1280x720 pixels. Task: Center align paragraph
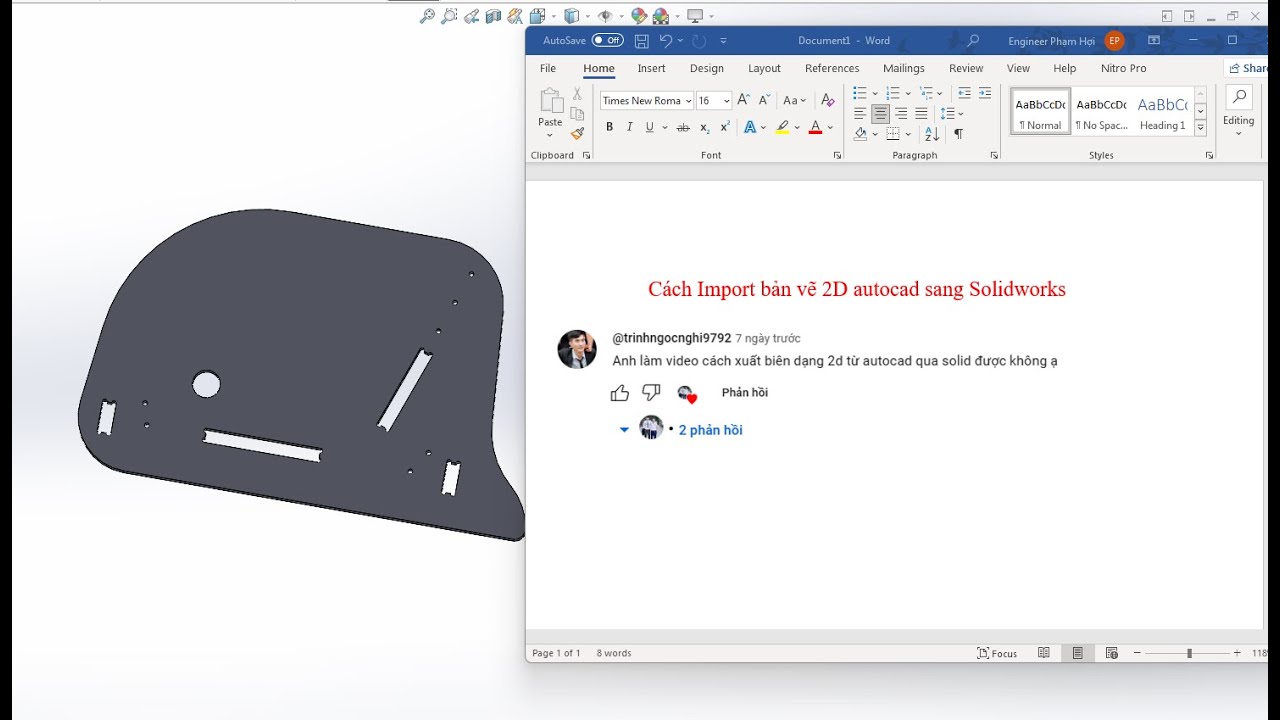coord(880,114)
